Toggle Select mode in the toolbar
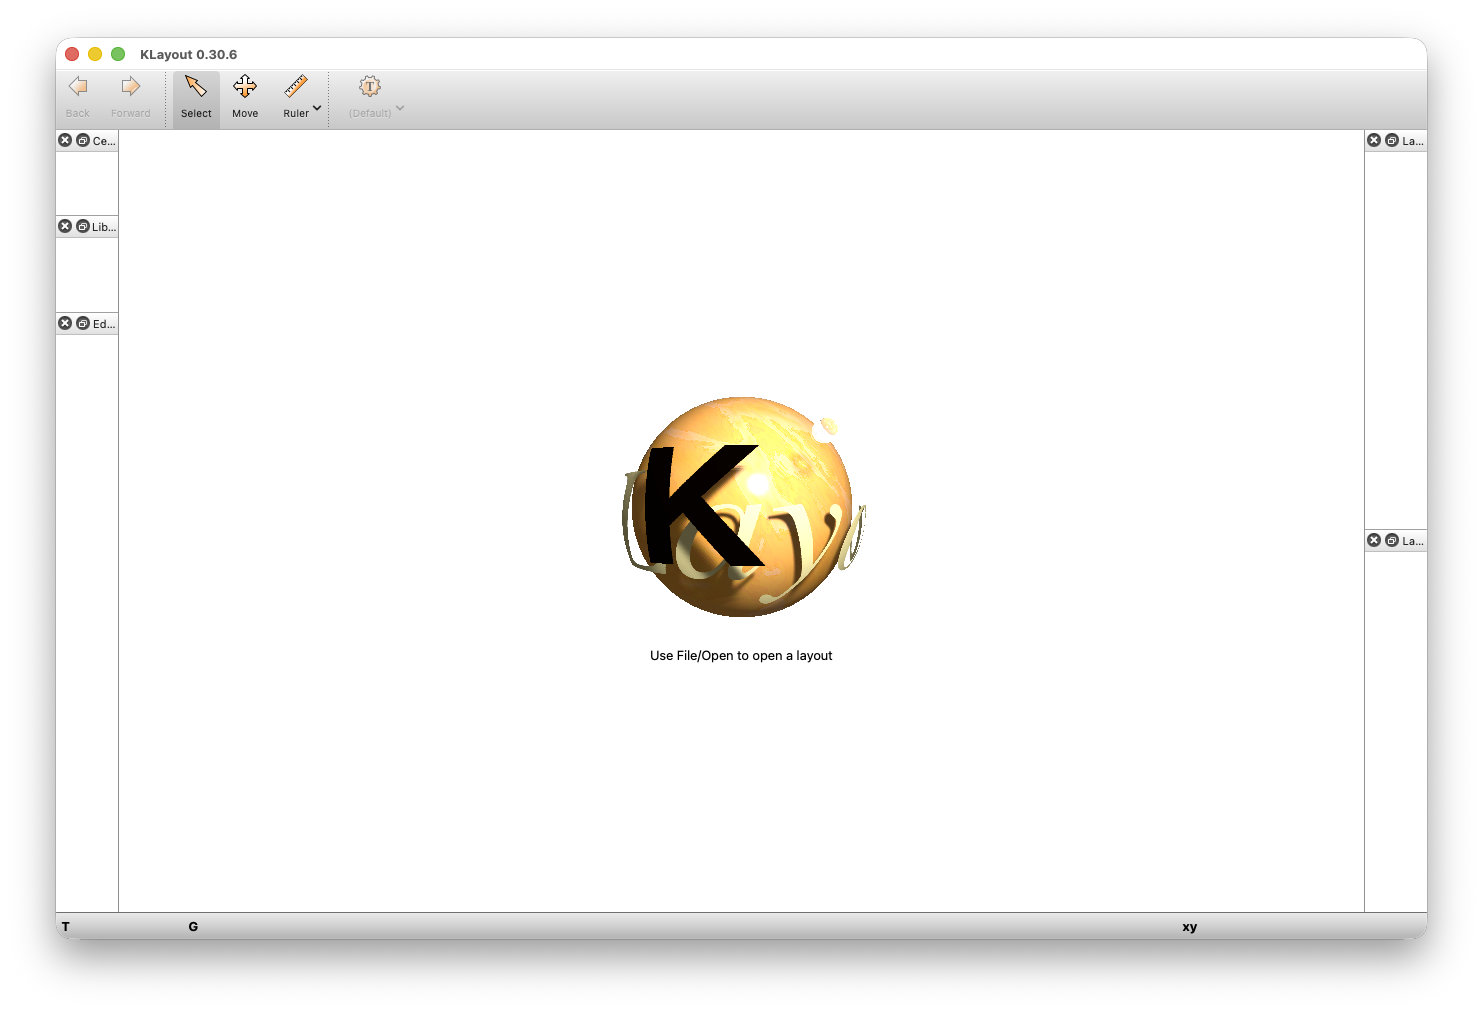The height and width of the screenshot is (1013, 1483). tap(195, 97)
